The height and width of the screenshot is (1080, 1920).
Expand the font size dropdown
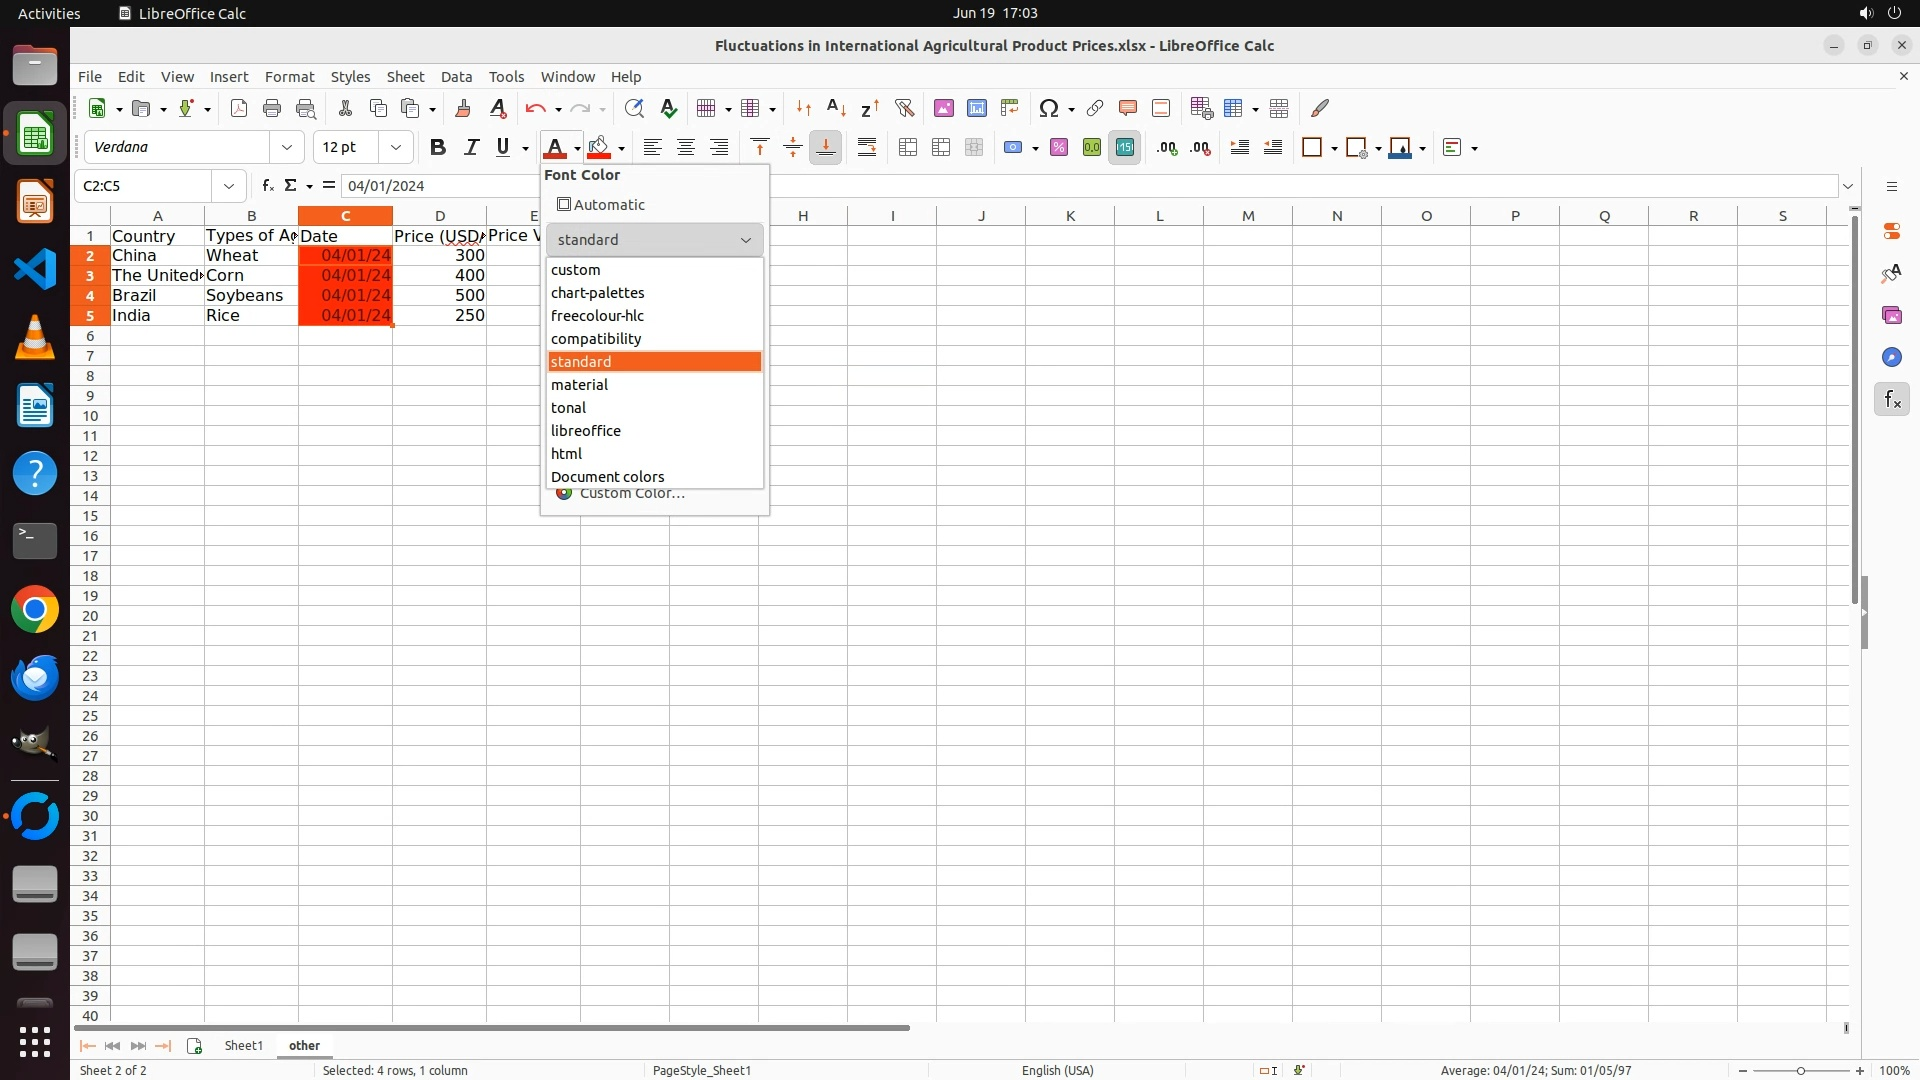click(396, 148)
